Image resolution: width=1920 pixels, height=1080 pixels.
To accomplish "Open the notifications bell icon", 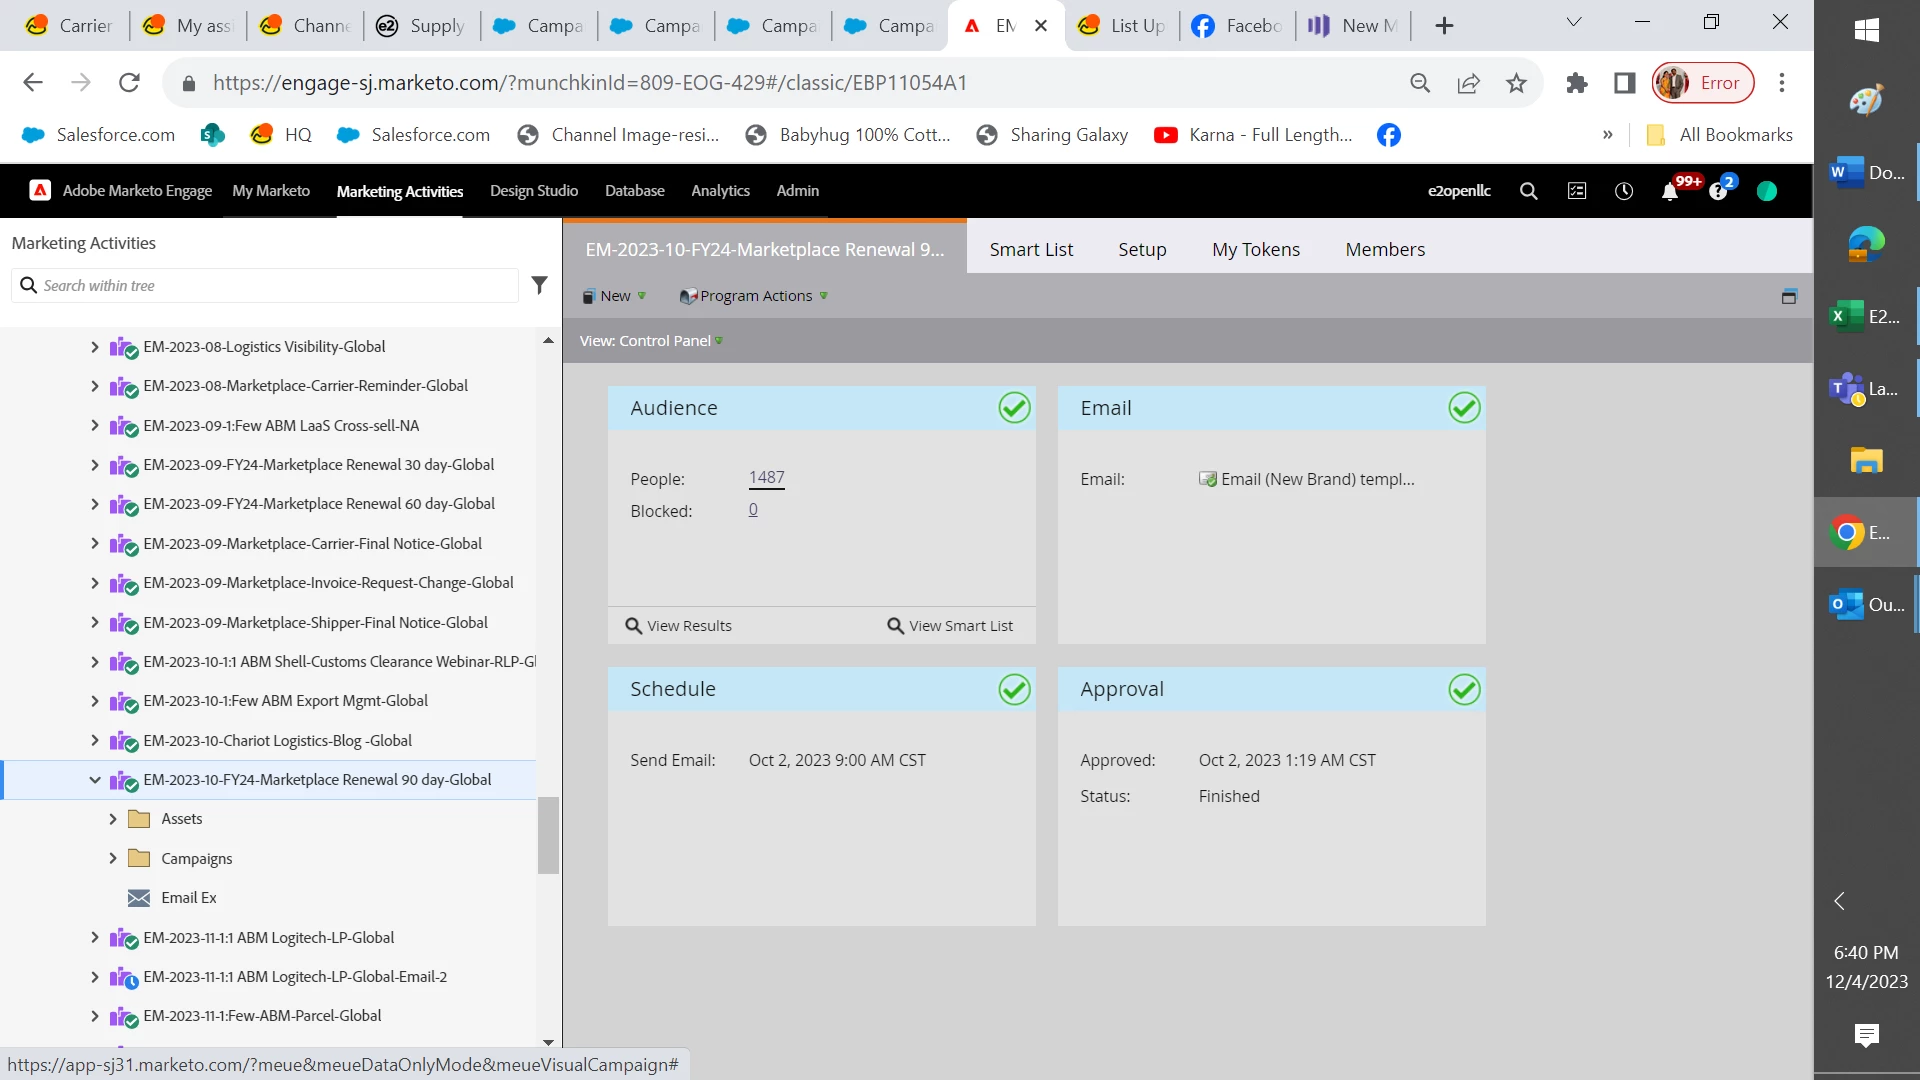I will (1669, 191).
